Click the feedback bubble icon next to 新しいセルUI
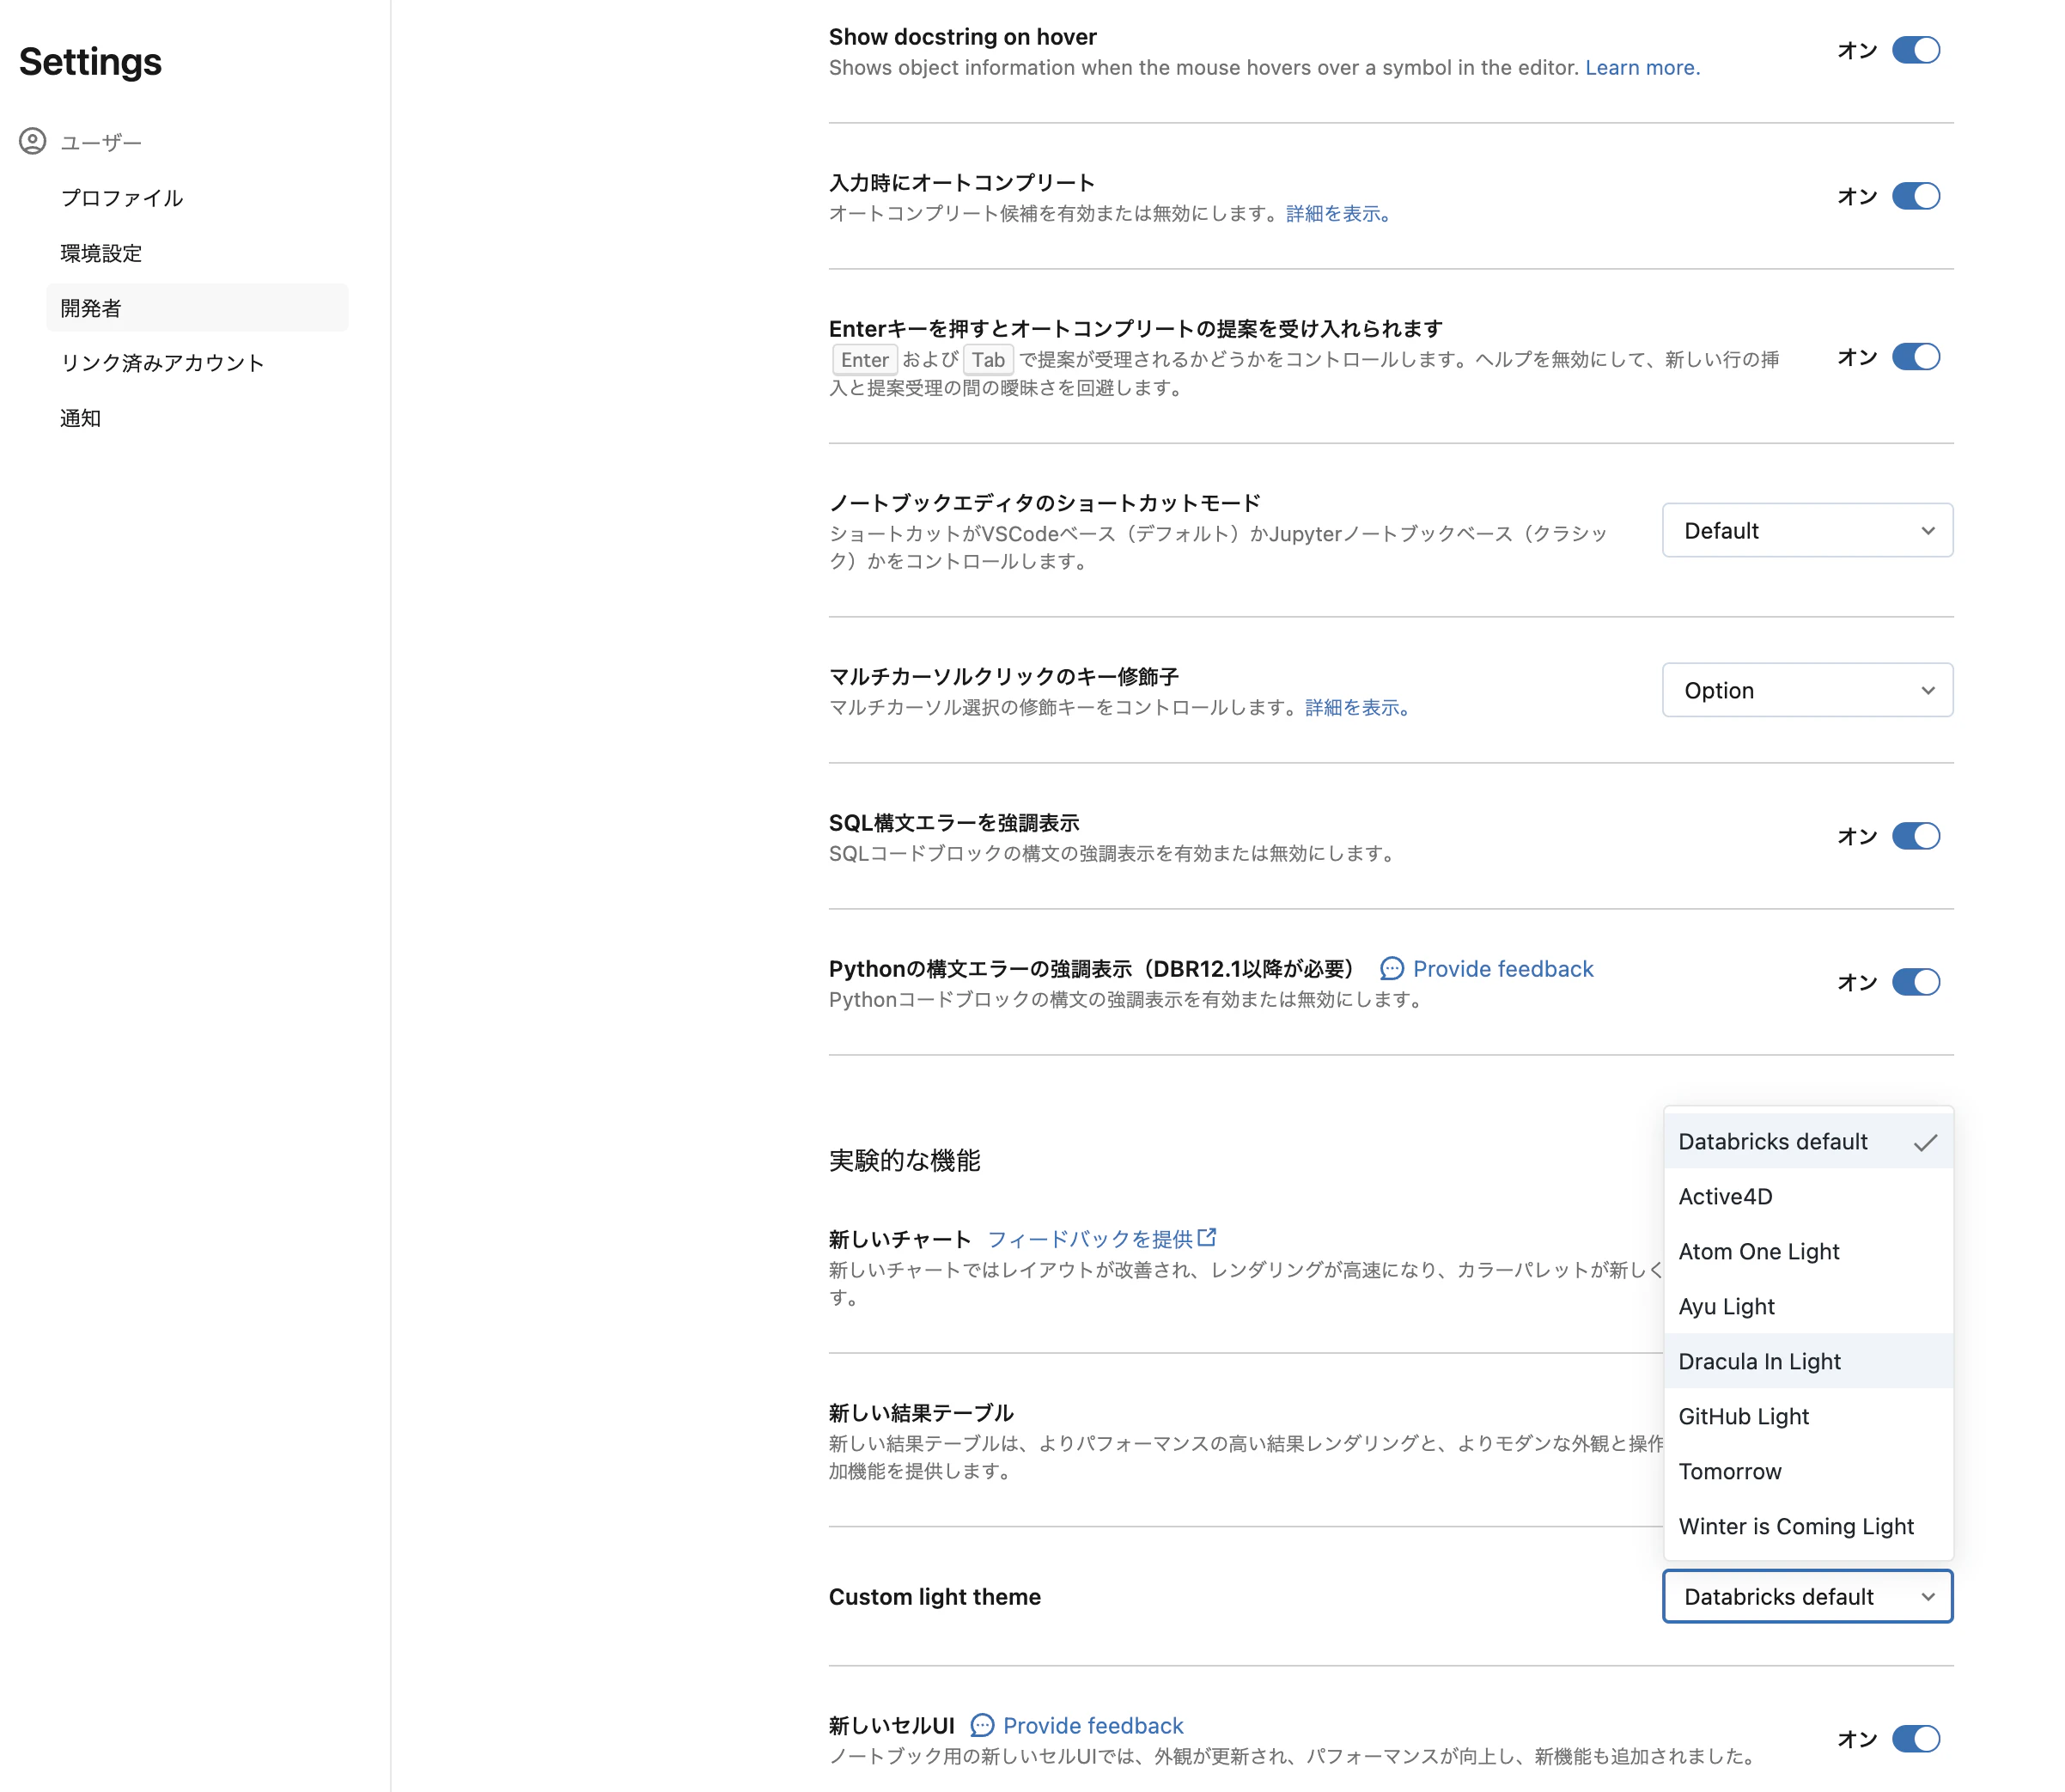The width and height of the screenshot is (2065, 1792). pyautogui.click(x=983, y=1725)
